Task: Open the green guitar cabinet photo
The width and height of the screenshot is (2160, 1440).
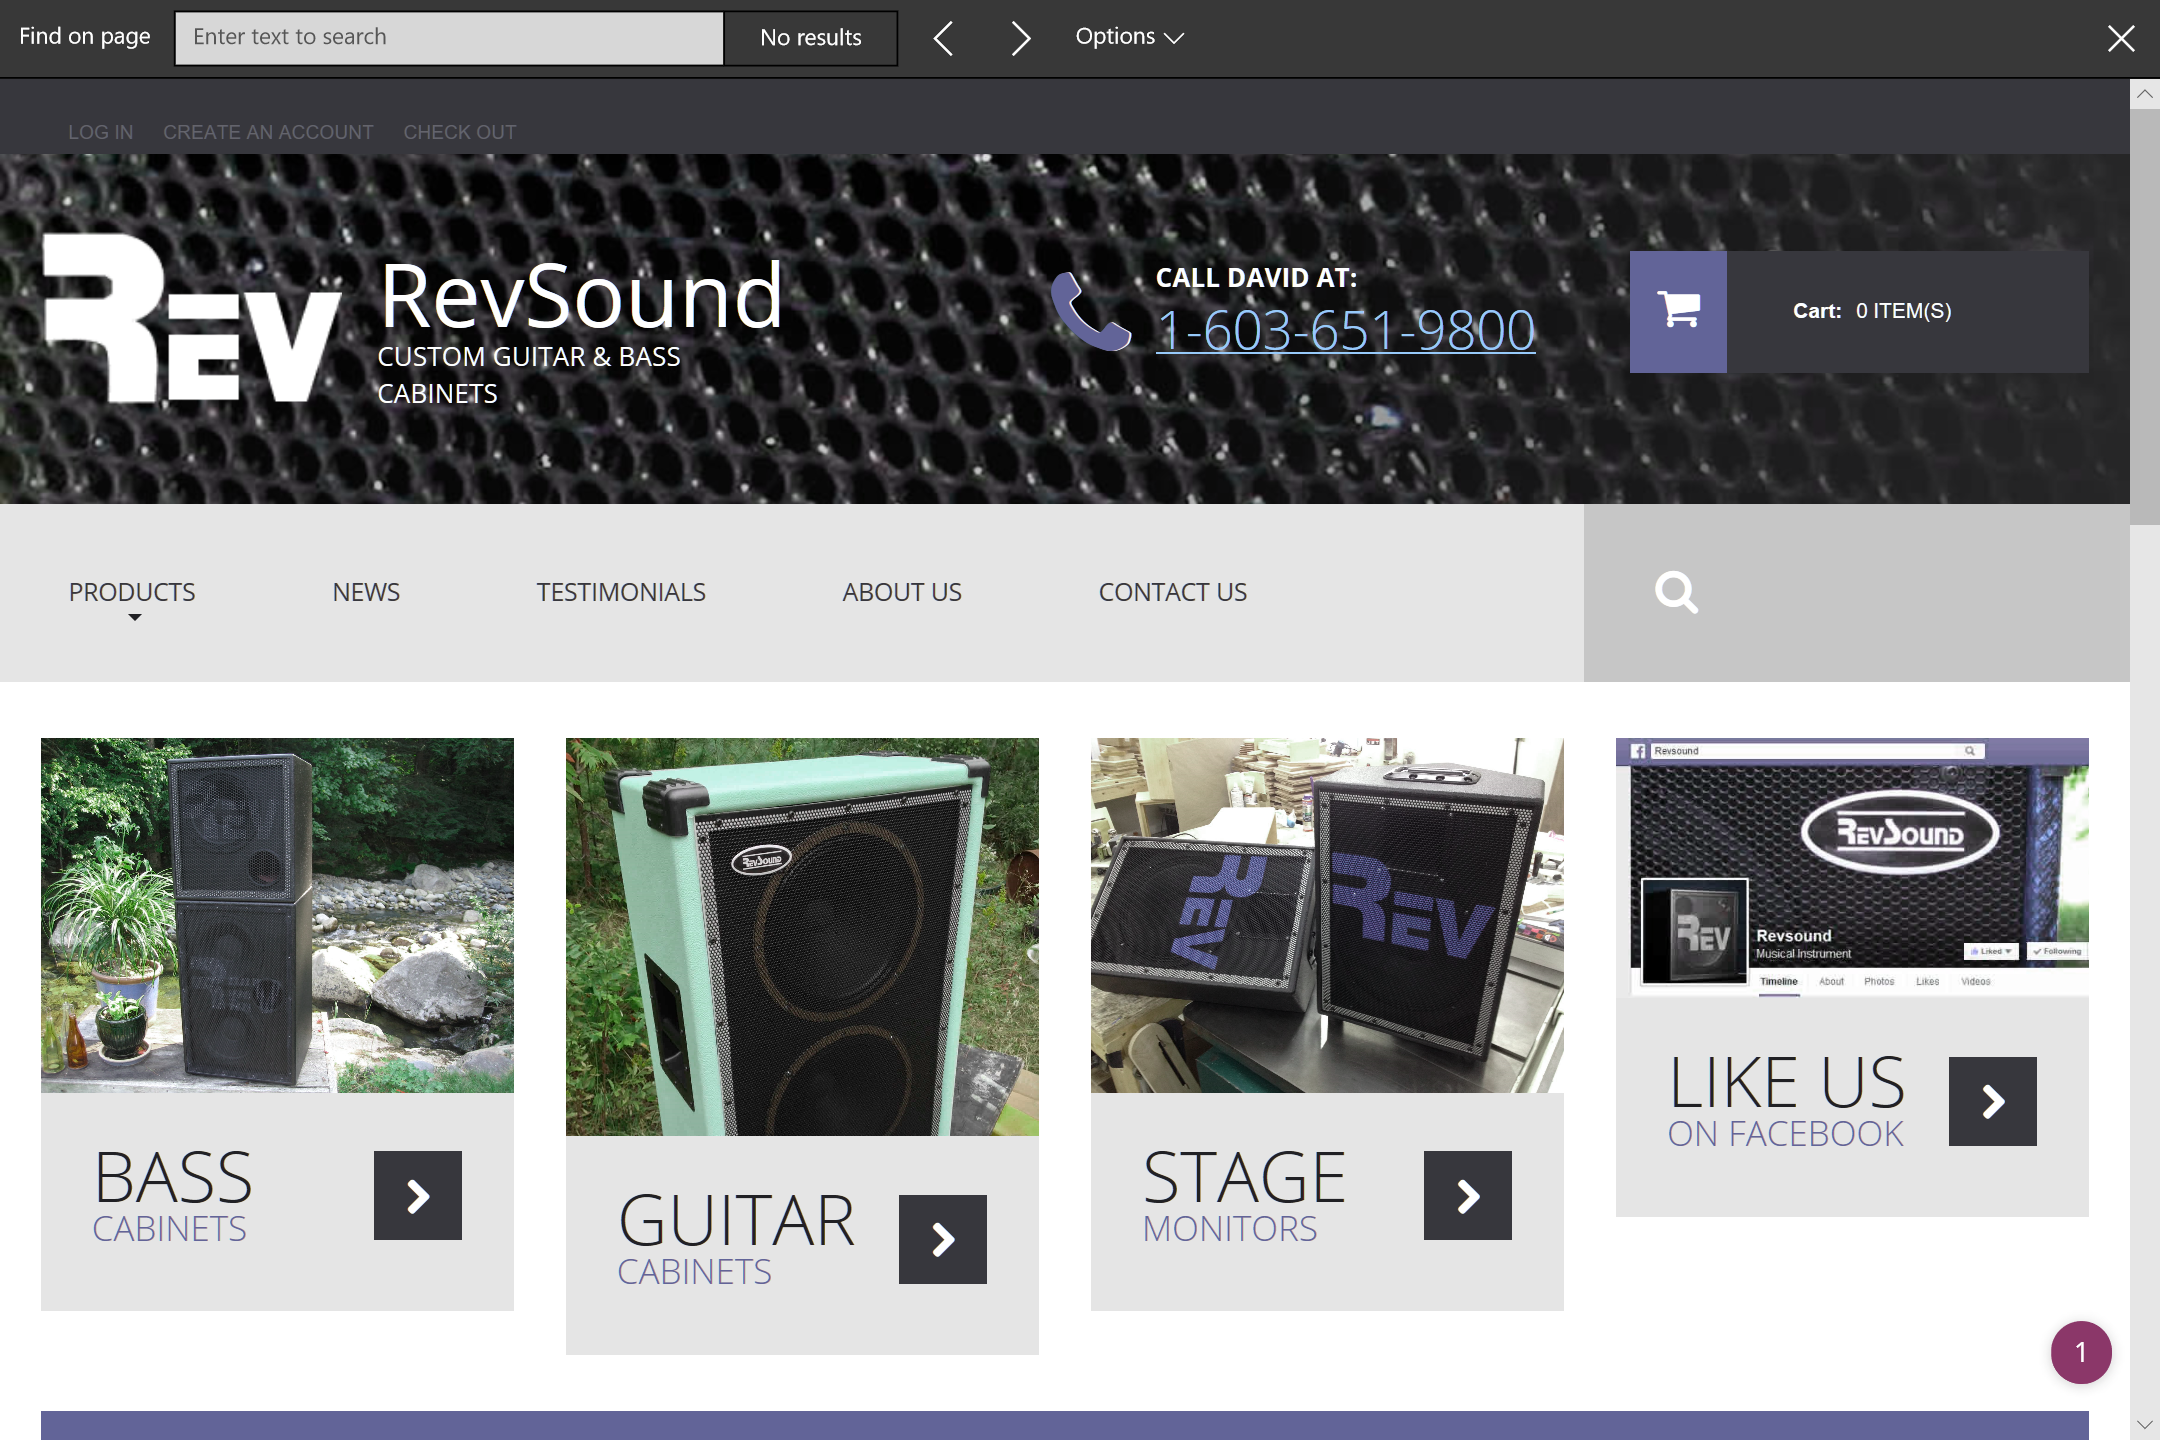Action: click(x=802, y=937)
